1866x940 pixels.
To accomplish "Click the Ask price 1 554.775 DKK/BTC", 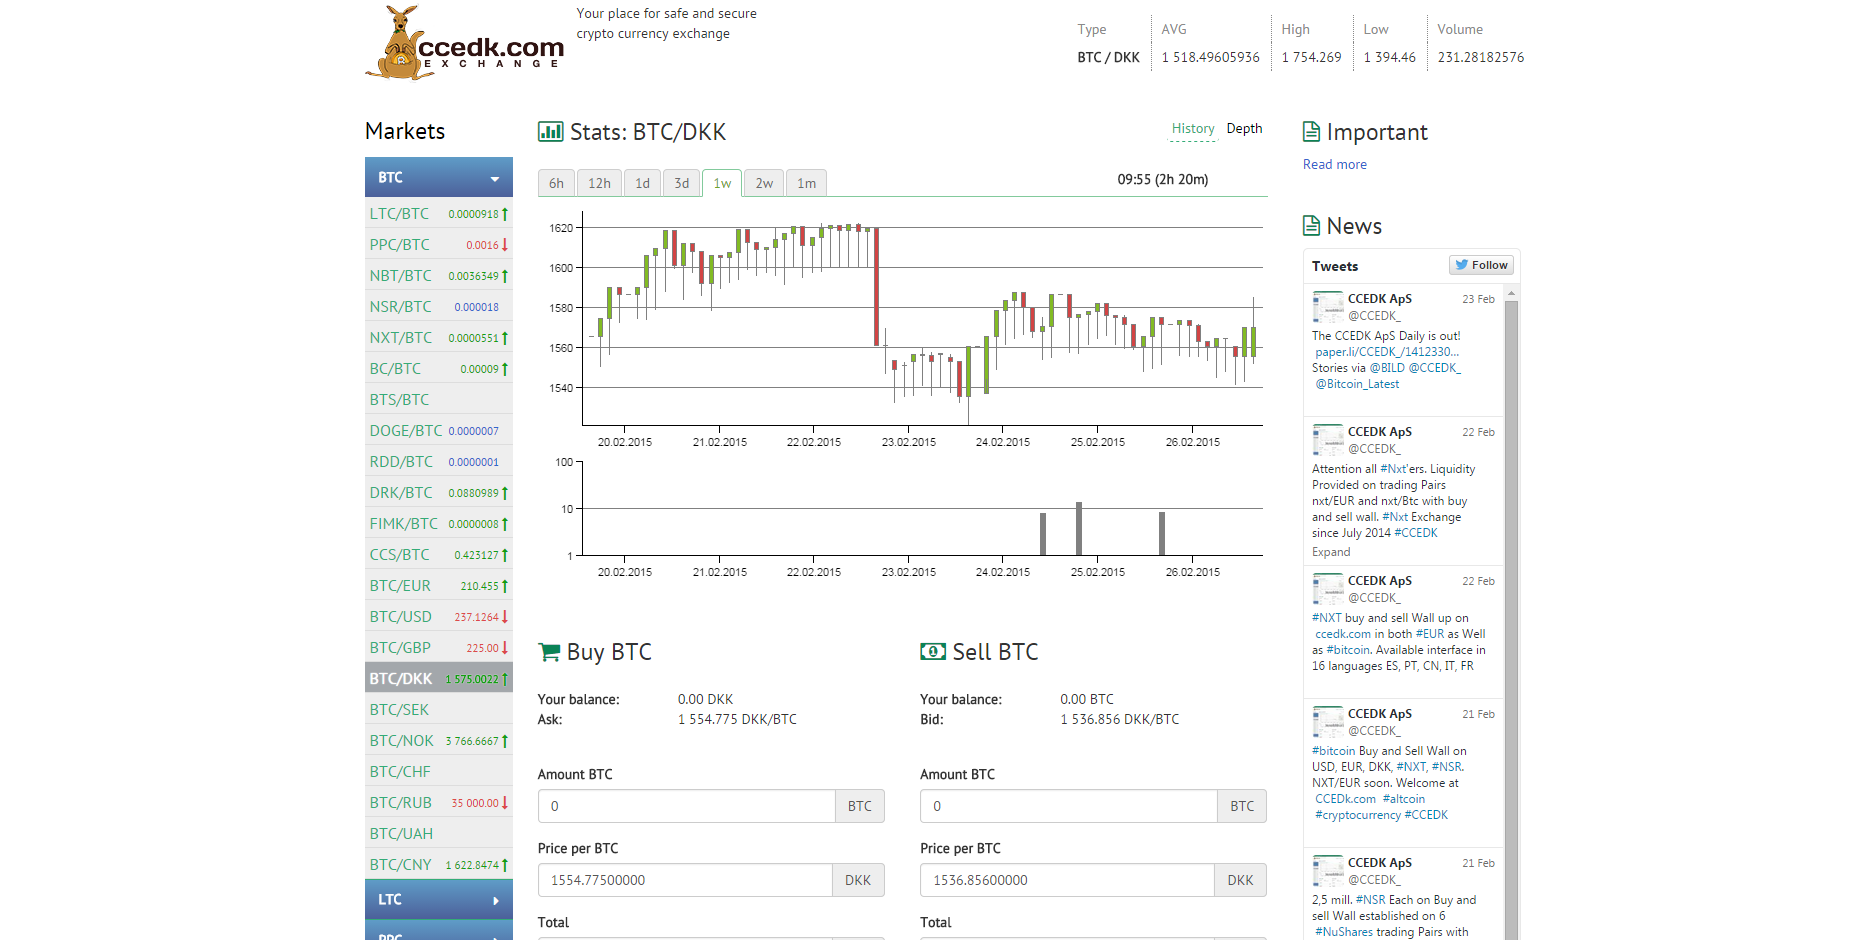I will click(x=737, y=720).
